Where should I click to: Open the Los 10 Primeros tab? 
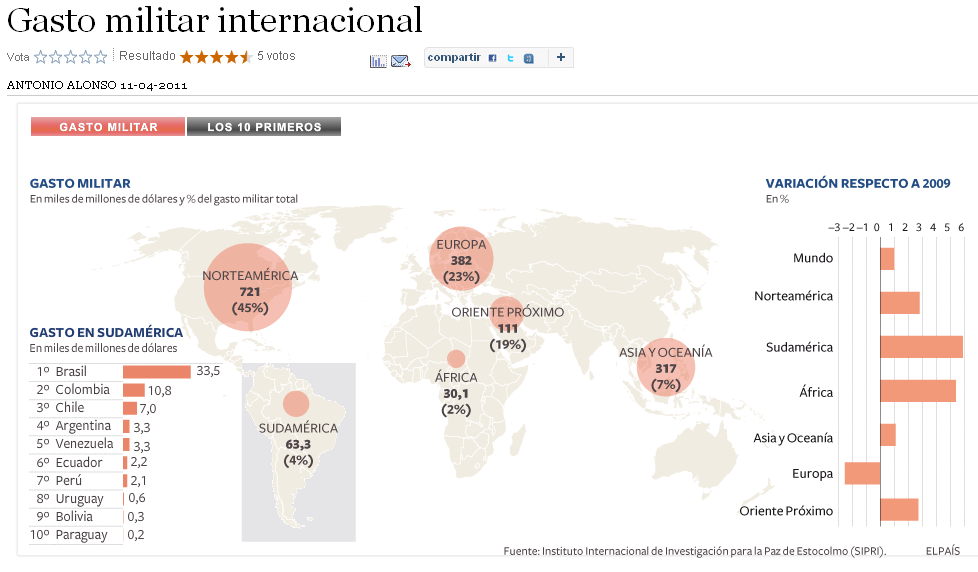tap(264, 127)
